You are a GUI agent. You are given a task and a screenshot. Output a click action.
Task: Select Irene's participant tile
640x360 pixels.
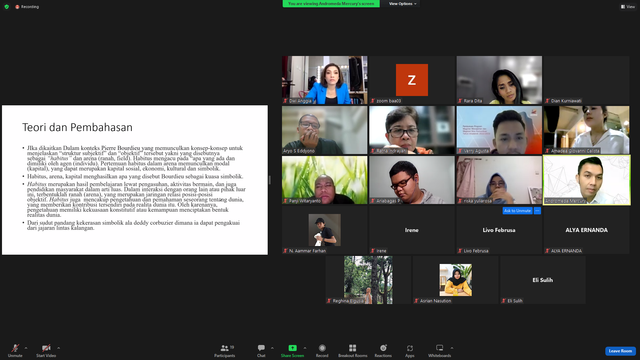(x=412, y=230)
